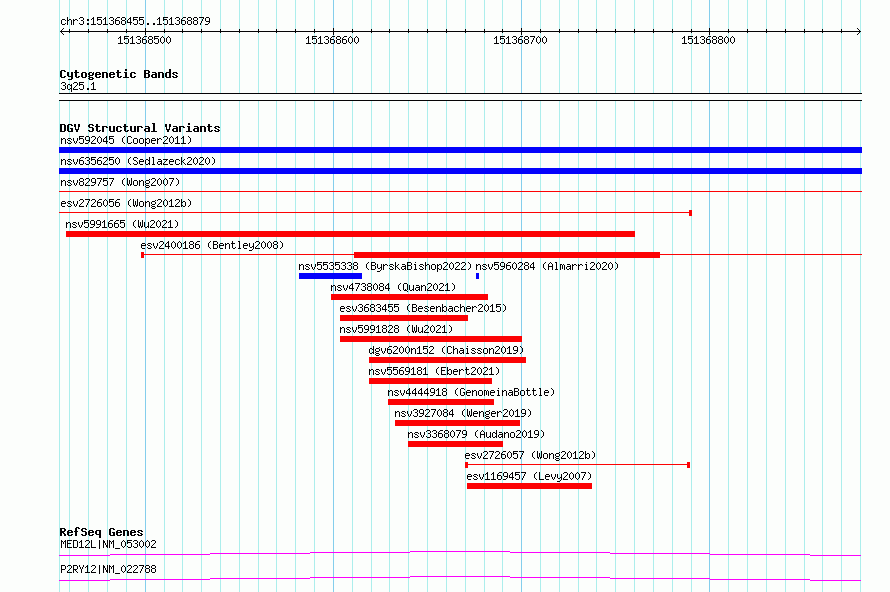
Task: Click the esv2400186 left endpoint marker
Action: (x=142, y=255)
